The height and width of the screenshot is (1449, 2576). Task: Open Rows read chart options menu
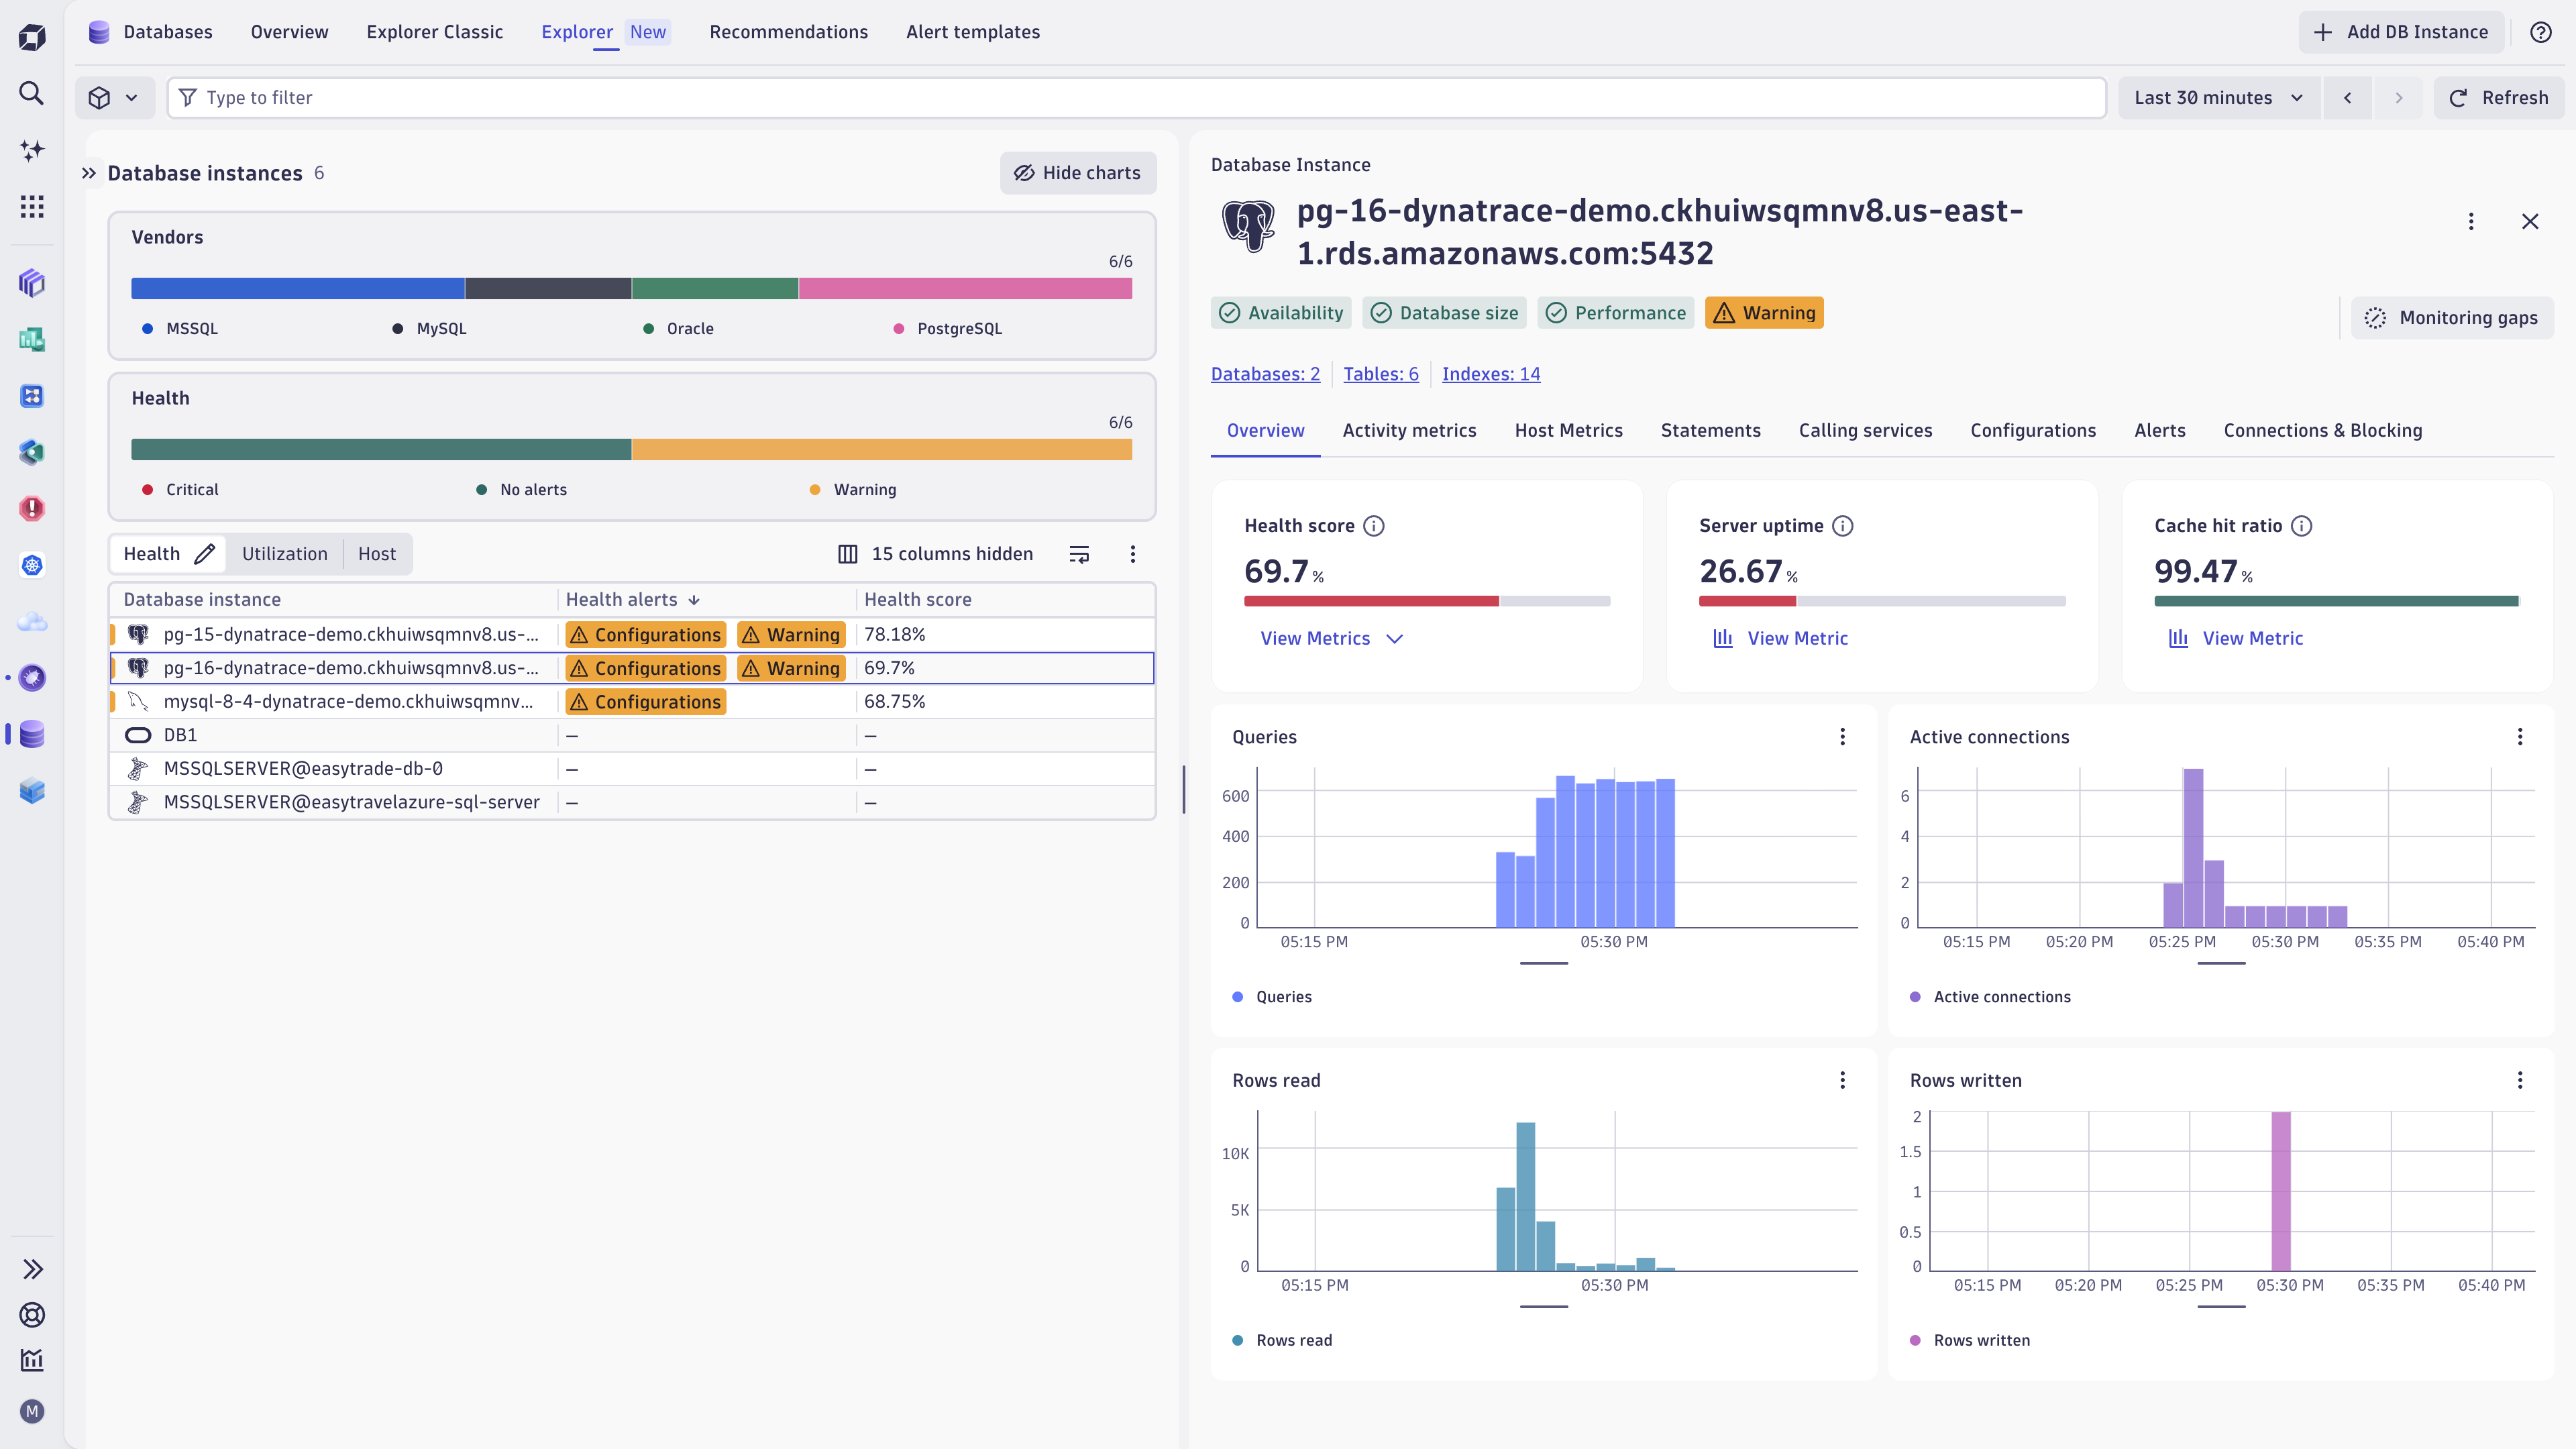[x=1843, y=1080]
